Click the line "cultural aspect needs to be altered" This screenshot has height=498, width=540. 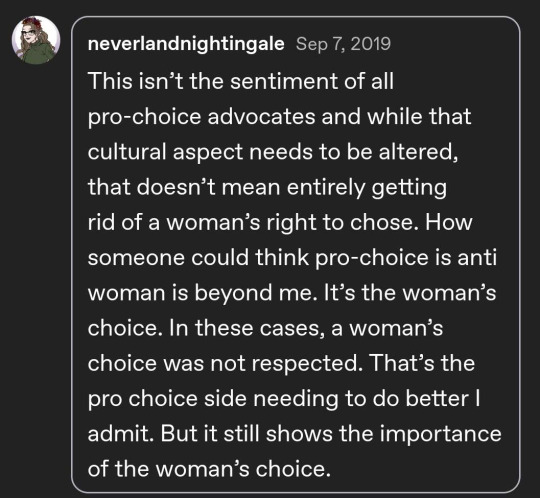click(x=273, y=152)
